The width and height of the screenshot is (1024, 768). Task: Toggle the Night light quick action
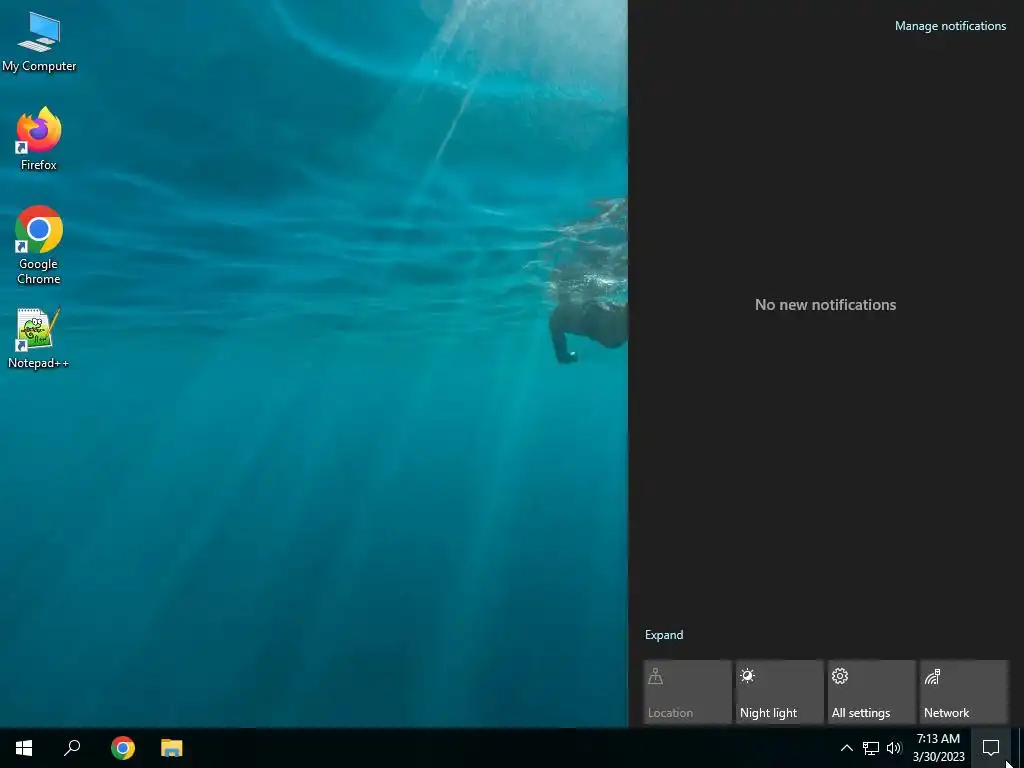[779, 692]
